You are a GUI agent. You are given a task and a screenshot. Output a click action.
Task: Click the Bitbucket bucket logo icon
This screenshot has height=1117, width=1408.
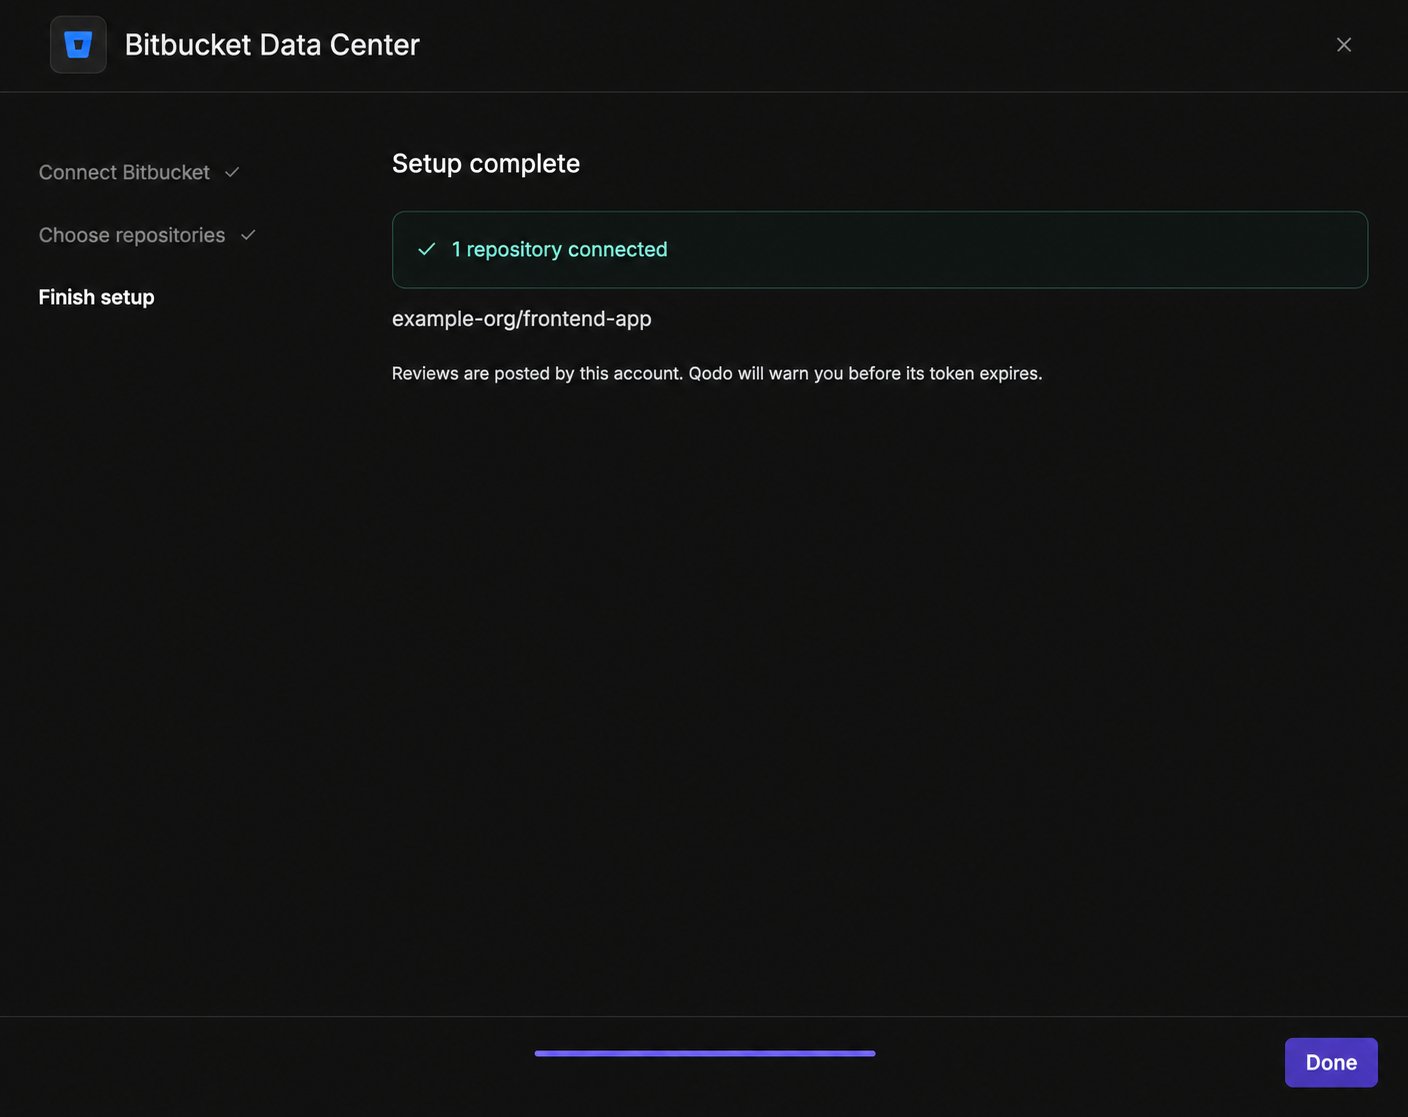click(x=78, y=45)
